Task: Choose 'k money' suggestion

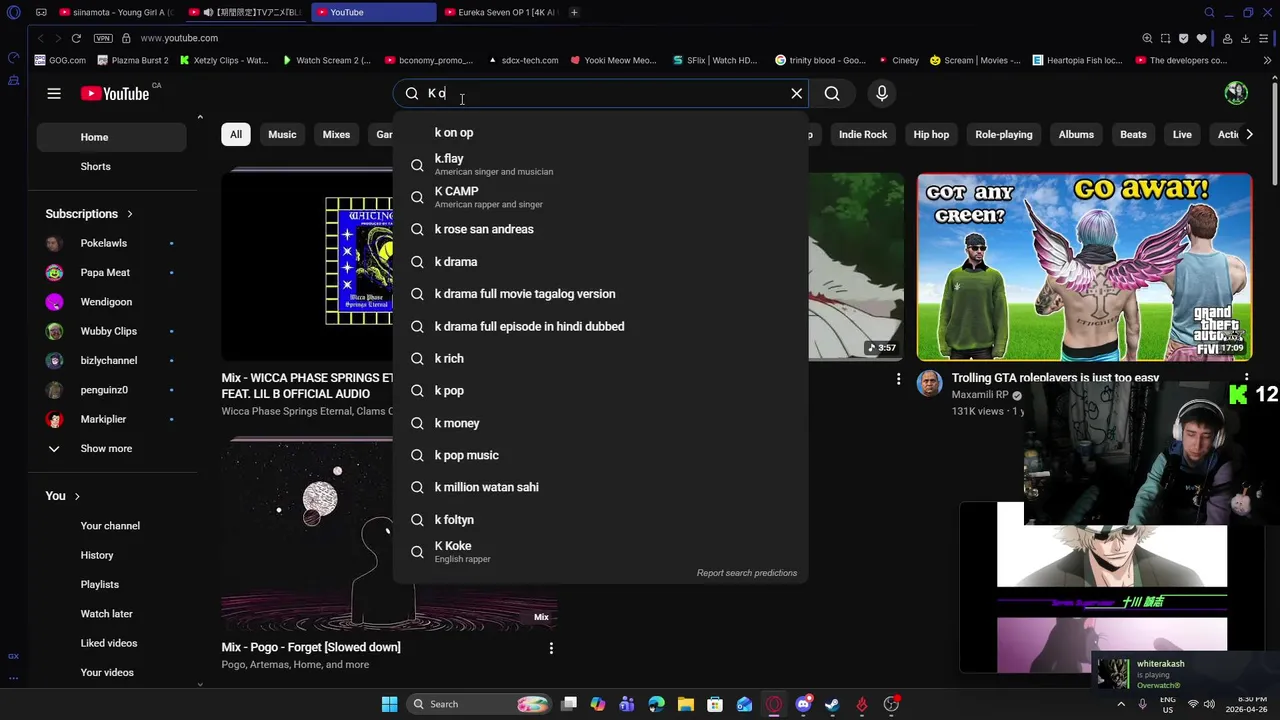Action: 600,423
